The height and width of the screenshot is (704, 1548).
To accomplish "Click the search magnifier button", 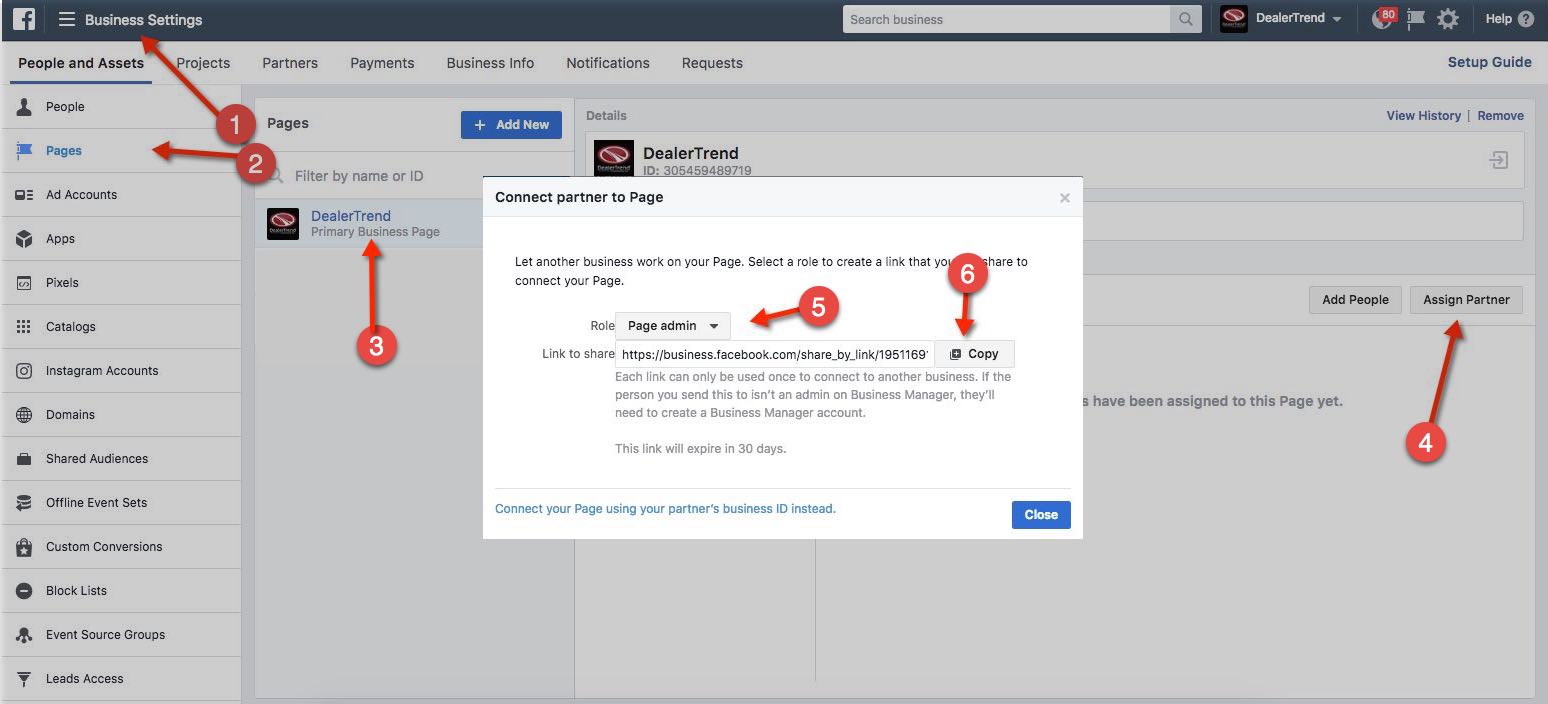I will point(1185,19).
